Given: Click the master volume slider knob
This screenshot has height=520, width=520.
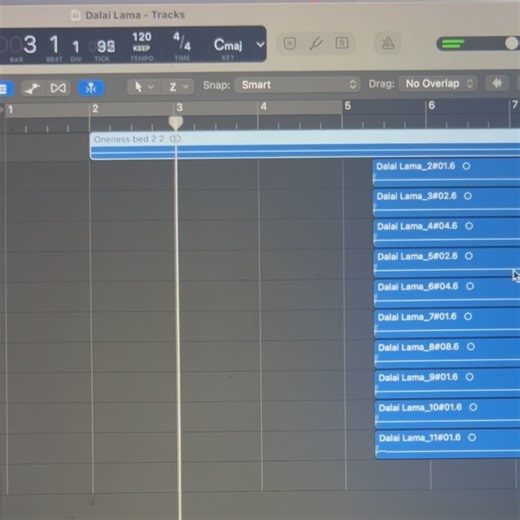Looking at the screenshot, I should pos(511,43).
